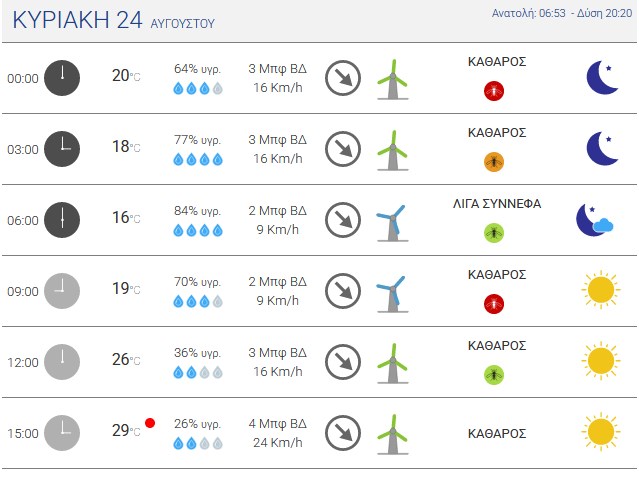Click the moon with cloud icon at 06:00
This screenshot has height=478, width=639.
pyautogui.click(x=595, y=220)
